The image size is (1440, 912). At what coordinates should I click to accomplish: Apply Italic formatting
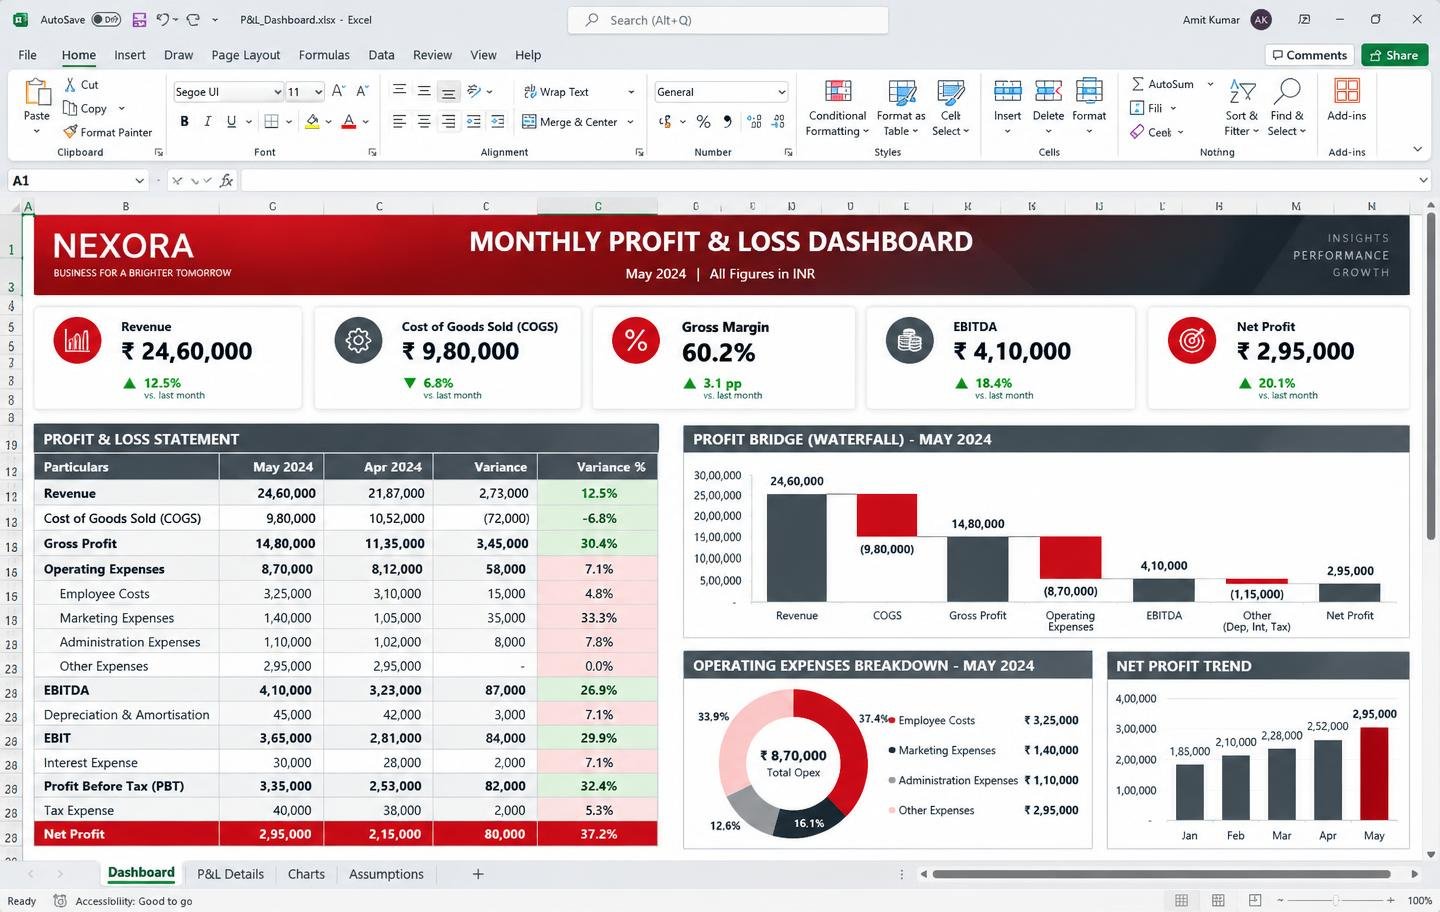pos(208,121)
